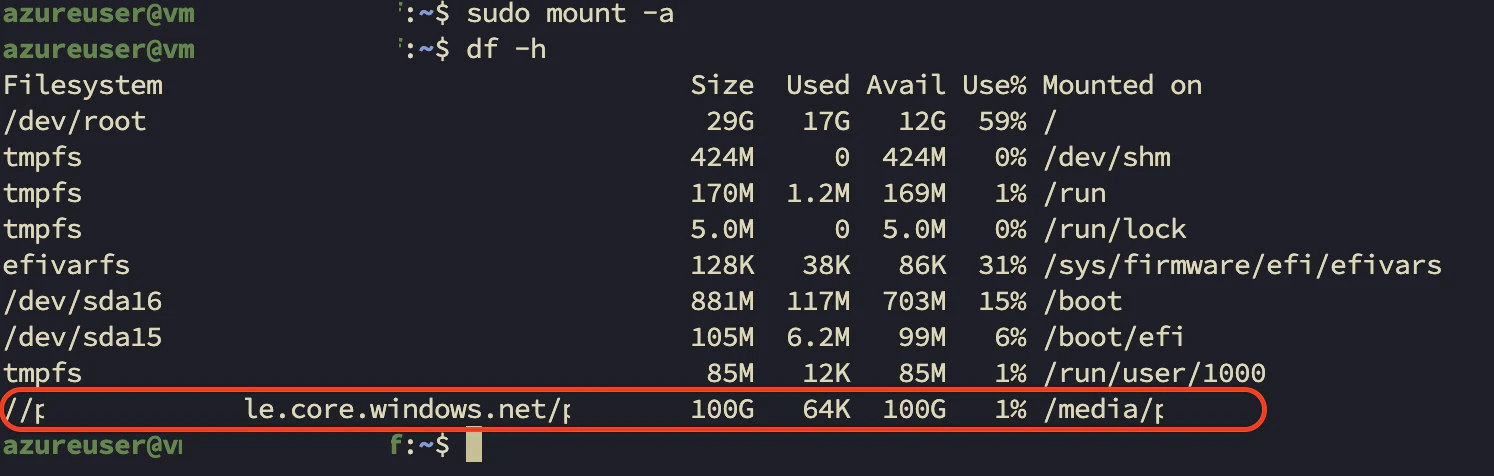Image resolution: width=1494 pixels, height=476 pixels.
Task: Click the '100G' size value
Action: pyautogui.click(x=722, y=410)
